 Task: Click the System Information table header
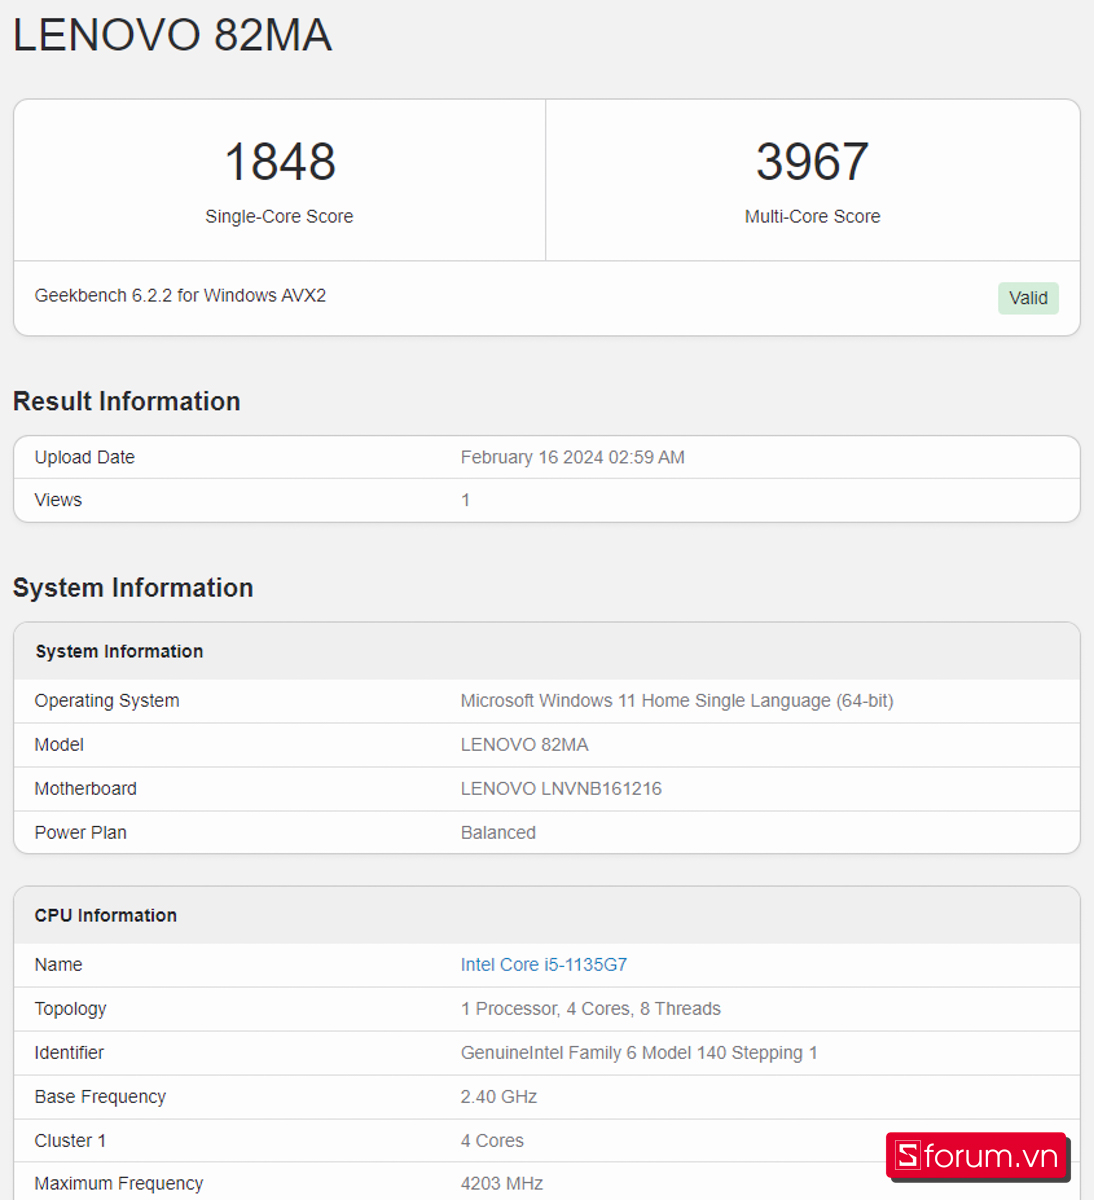(x=119, y=652)
